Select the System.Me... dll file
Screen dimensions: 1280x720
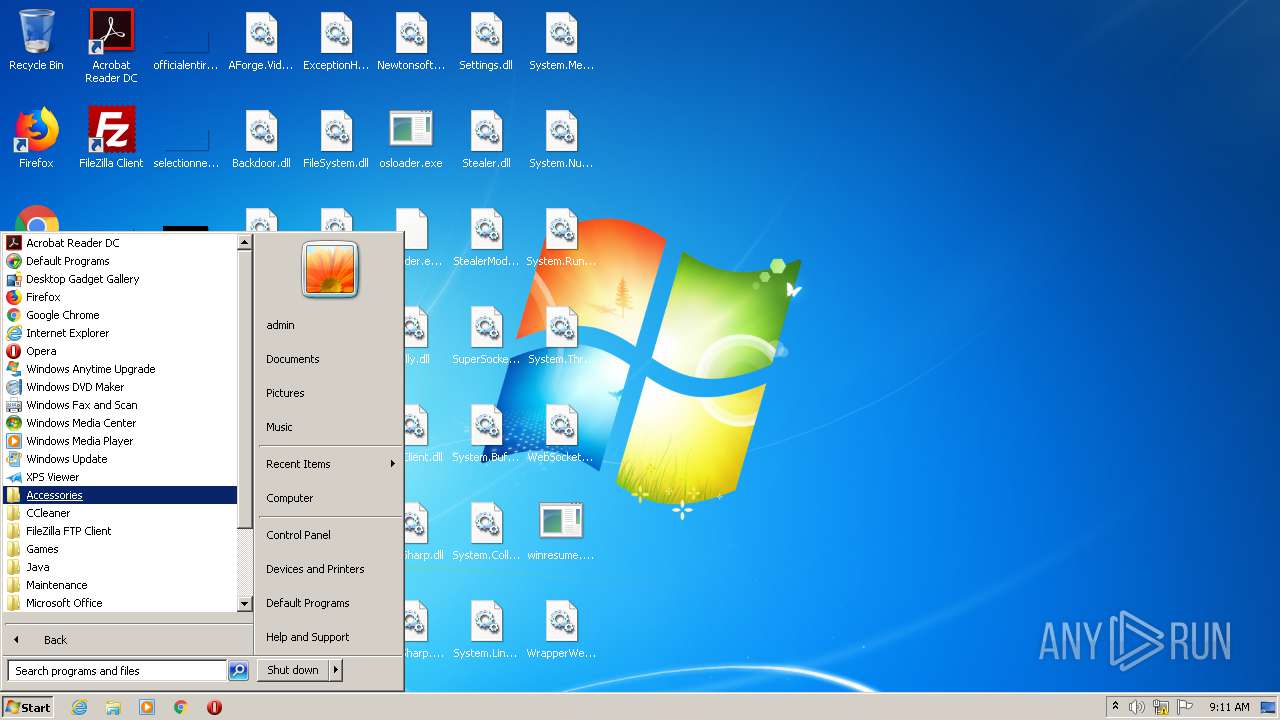561,42
